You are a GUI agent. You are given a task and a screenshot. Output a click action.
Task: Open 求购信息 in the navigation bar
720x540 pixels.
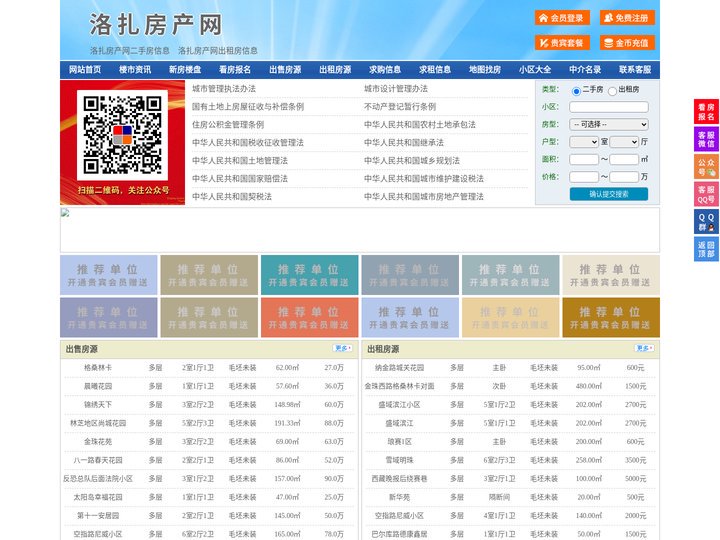click(385, 70)
